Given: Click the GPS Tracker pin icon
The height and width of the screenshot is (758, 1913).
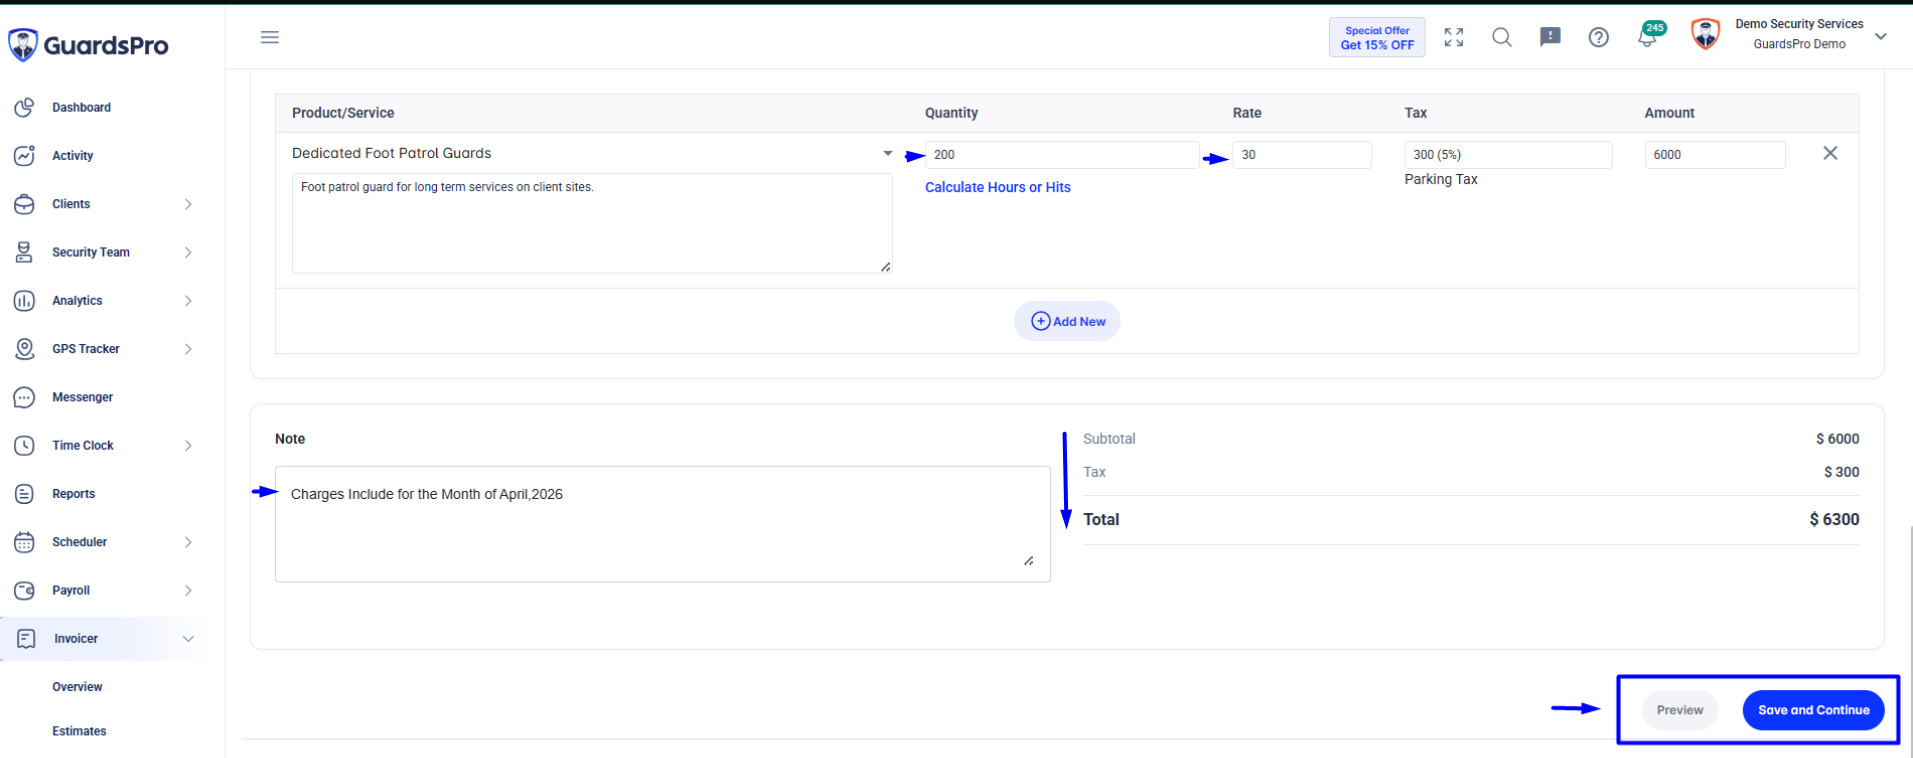Looking at the screenshot, I should (24, 349).
